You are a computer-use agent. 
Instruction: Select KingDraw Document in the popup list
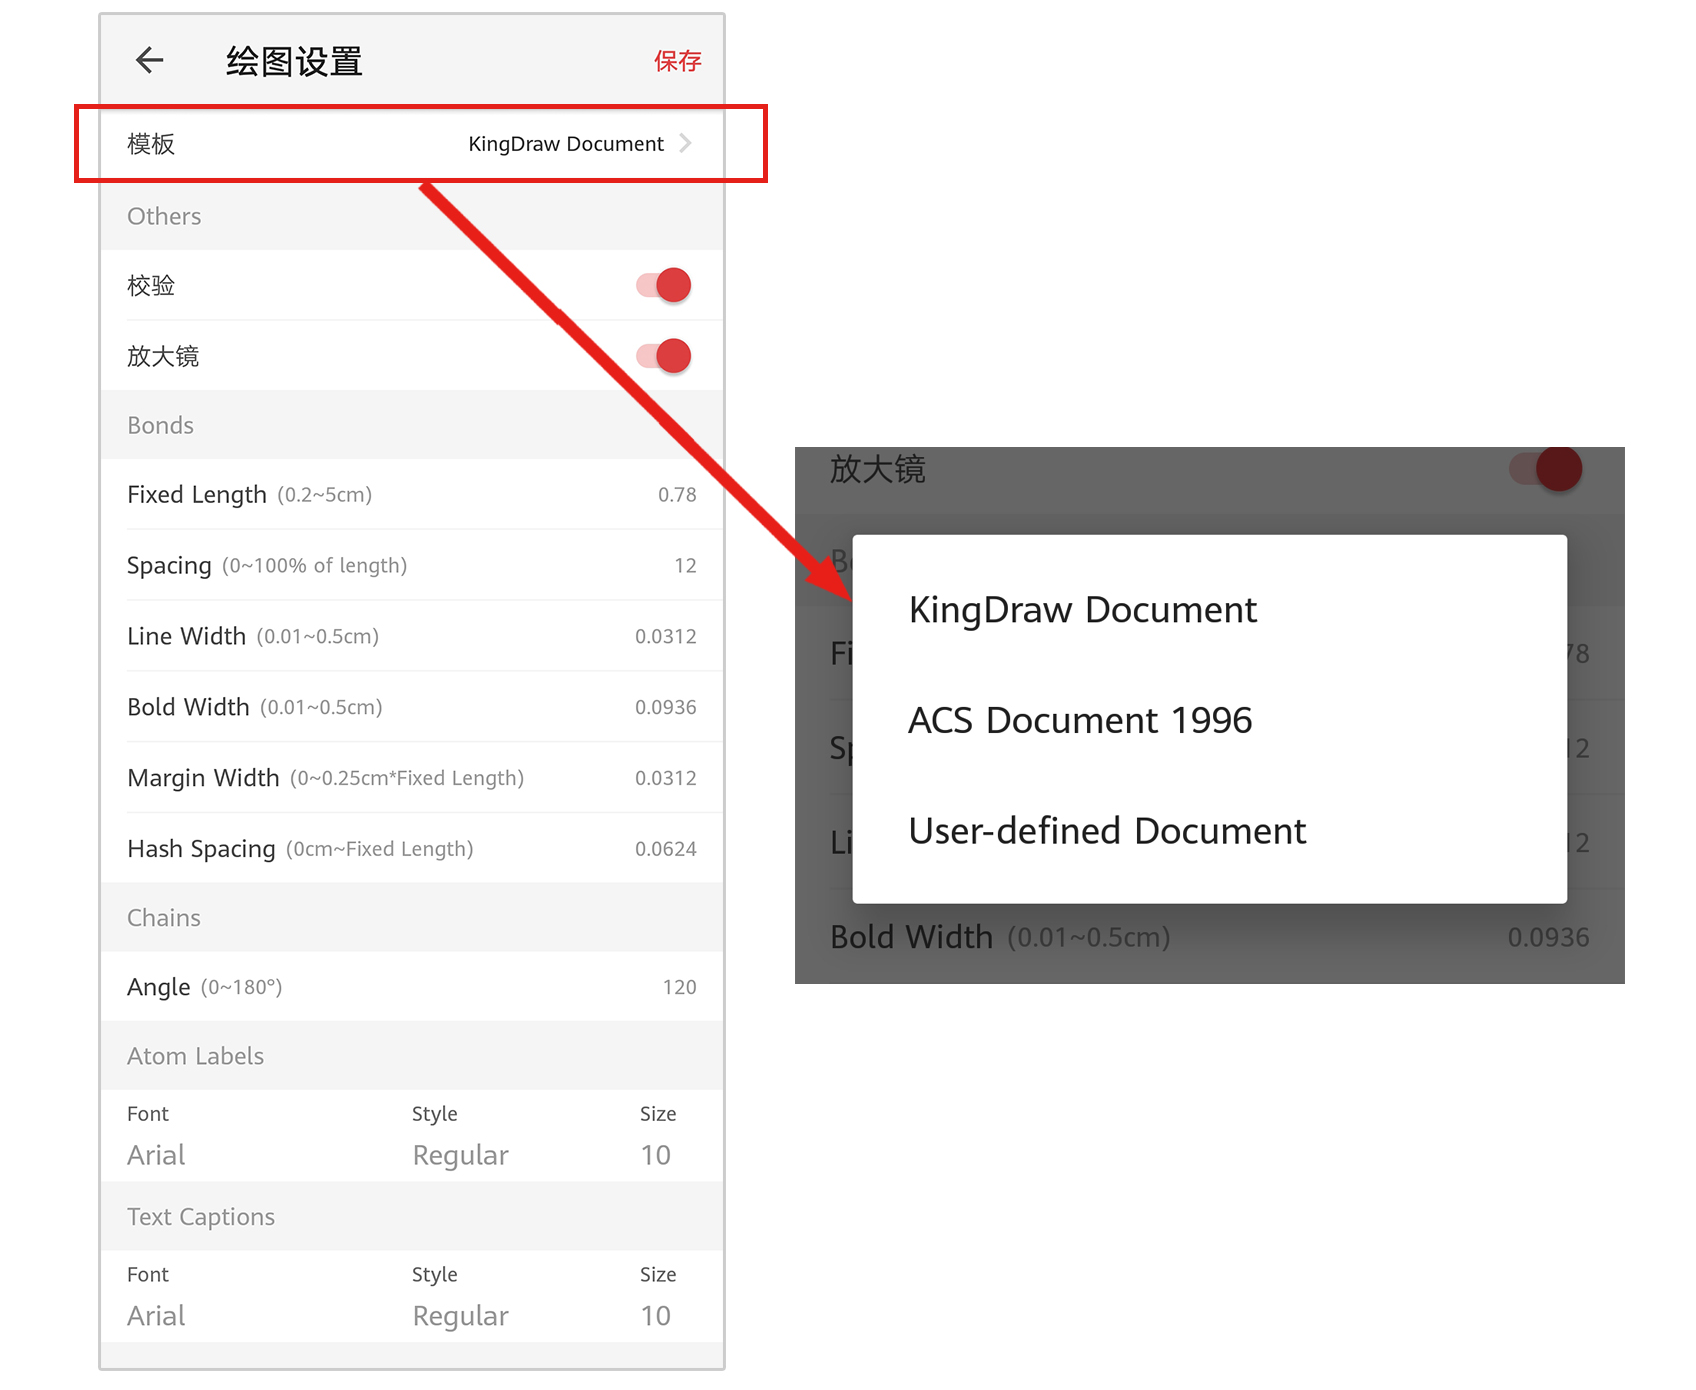(1082, 610)
